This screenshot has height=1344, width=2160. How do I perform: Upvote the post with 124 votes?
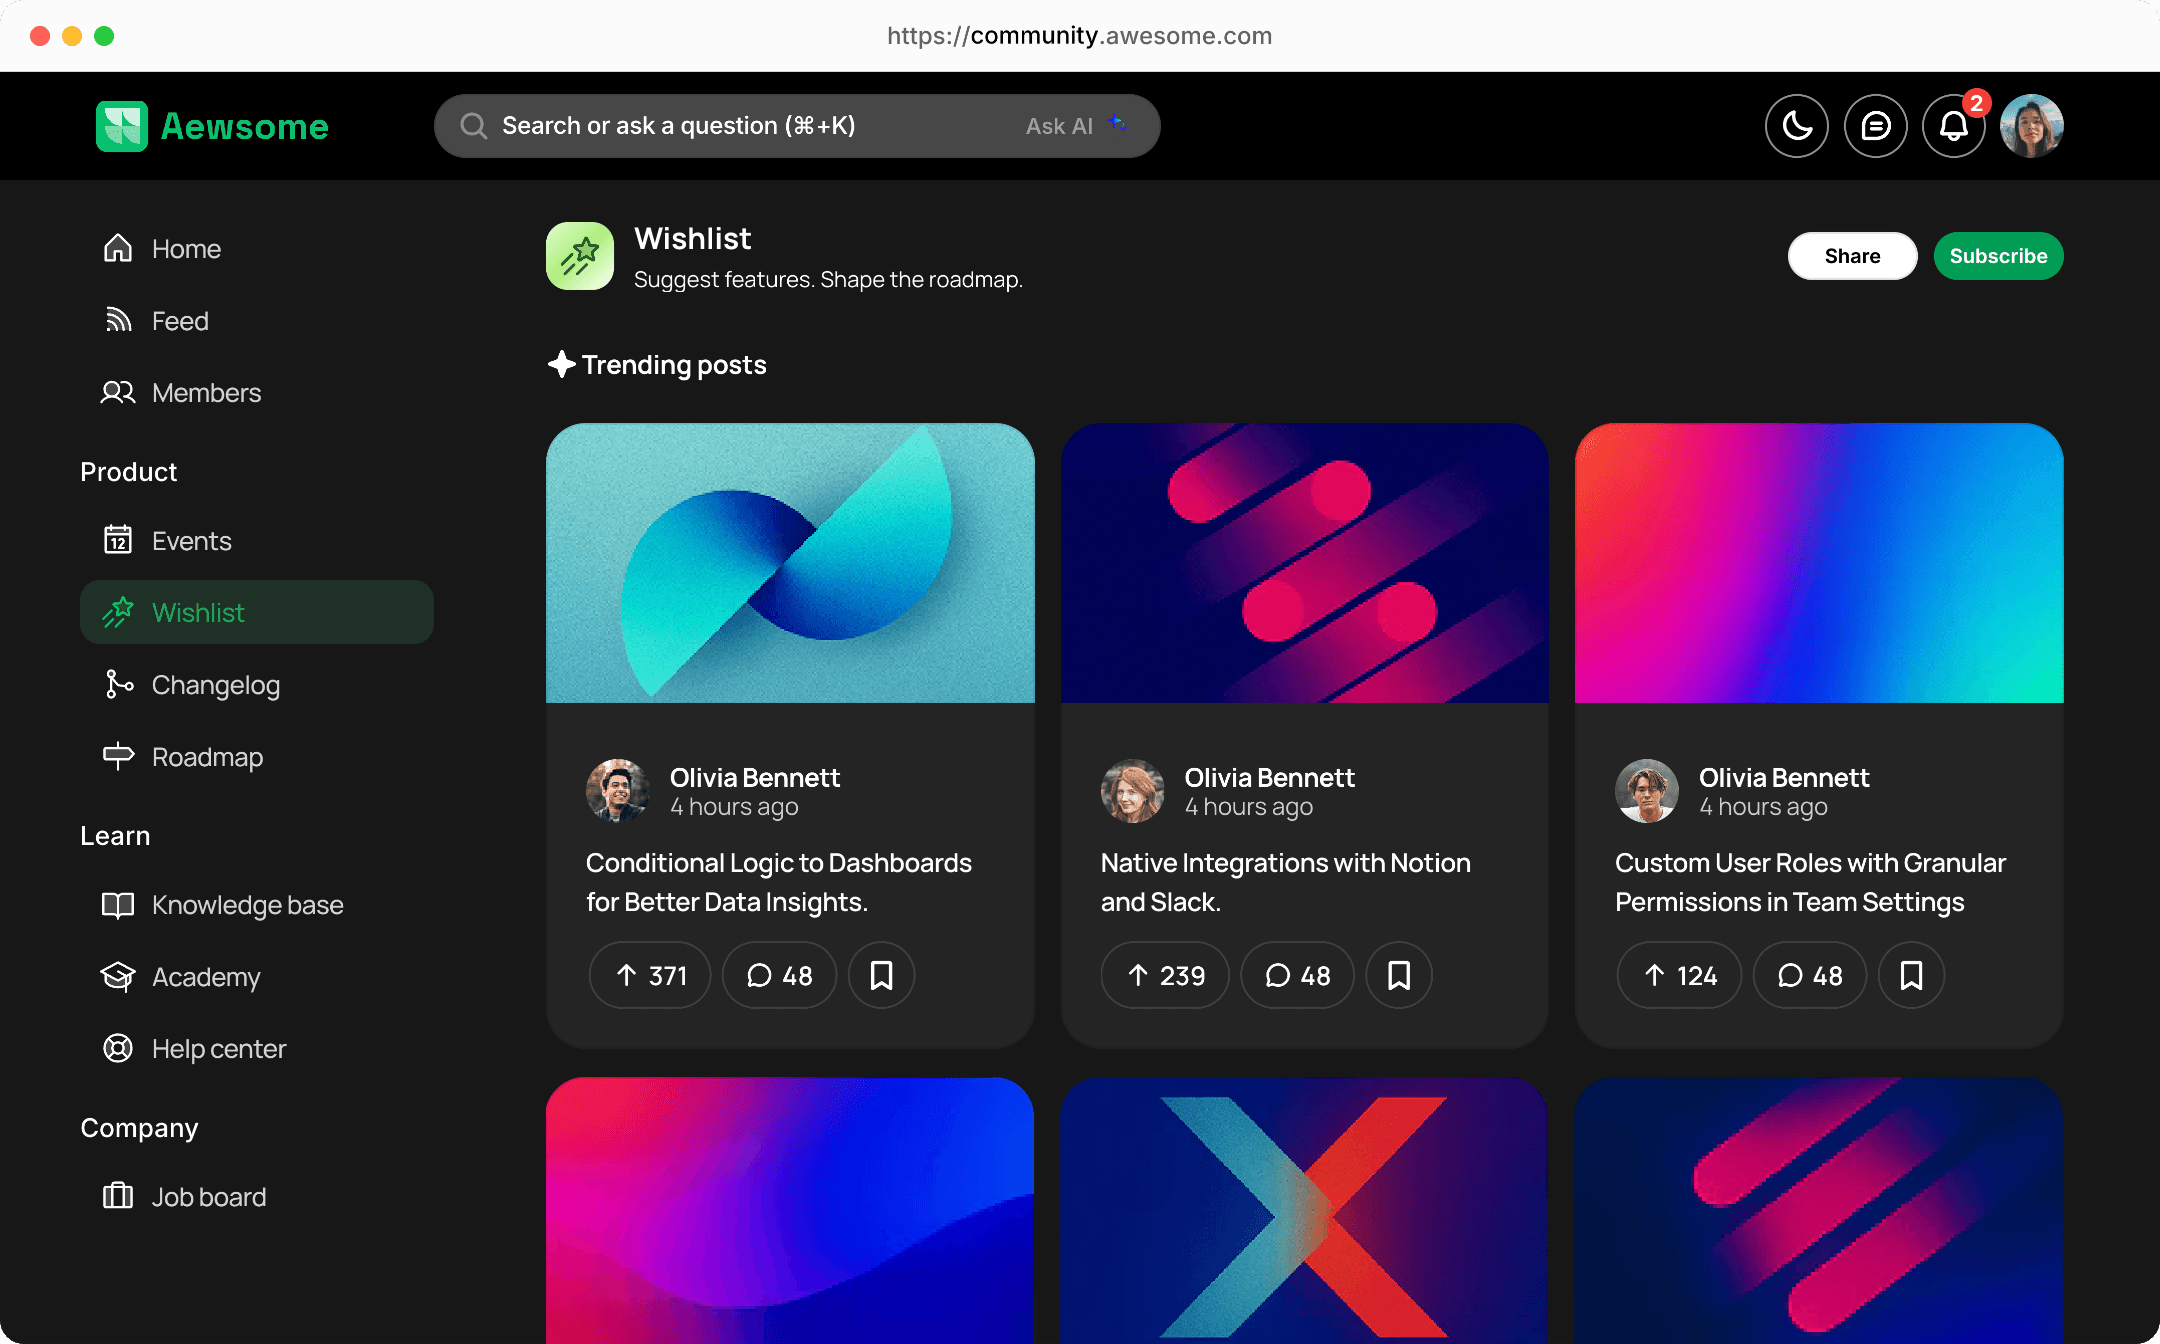pyautogui.click(x=1679, y=975)
